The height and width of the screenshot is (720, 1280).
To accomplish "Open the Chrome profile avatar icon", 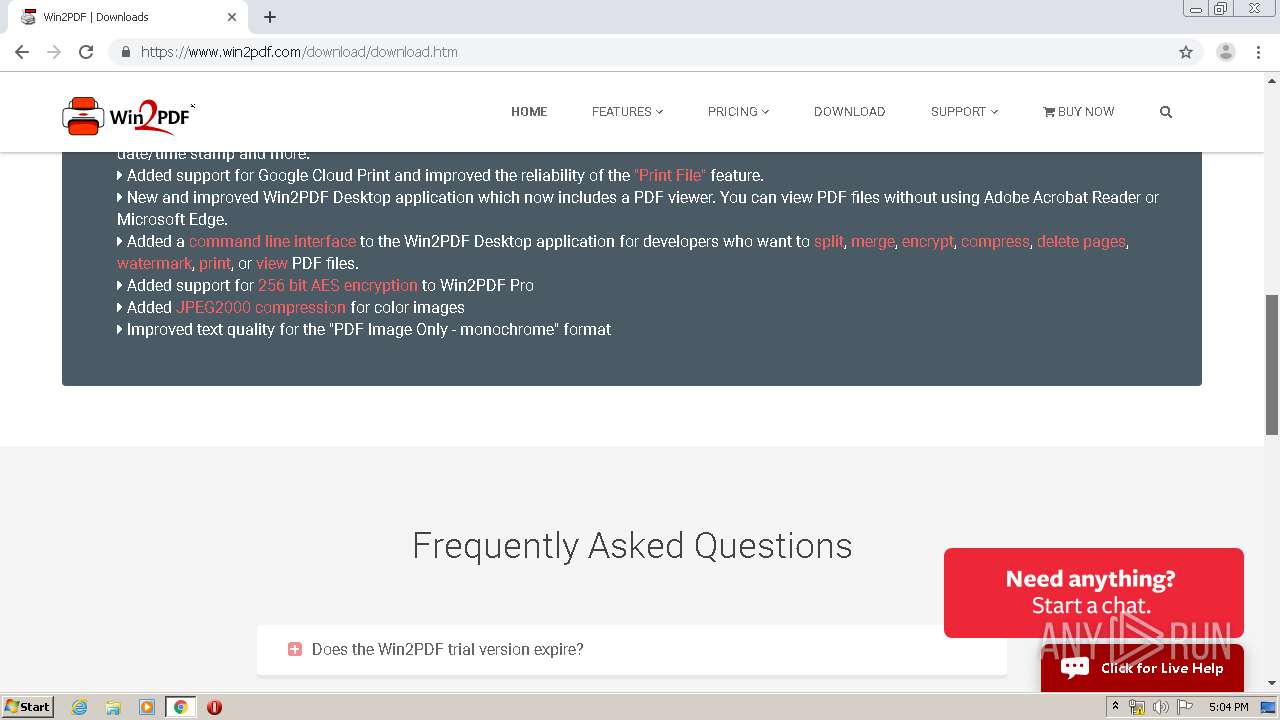I will coord(1226,52).
